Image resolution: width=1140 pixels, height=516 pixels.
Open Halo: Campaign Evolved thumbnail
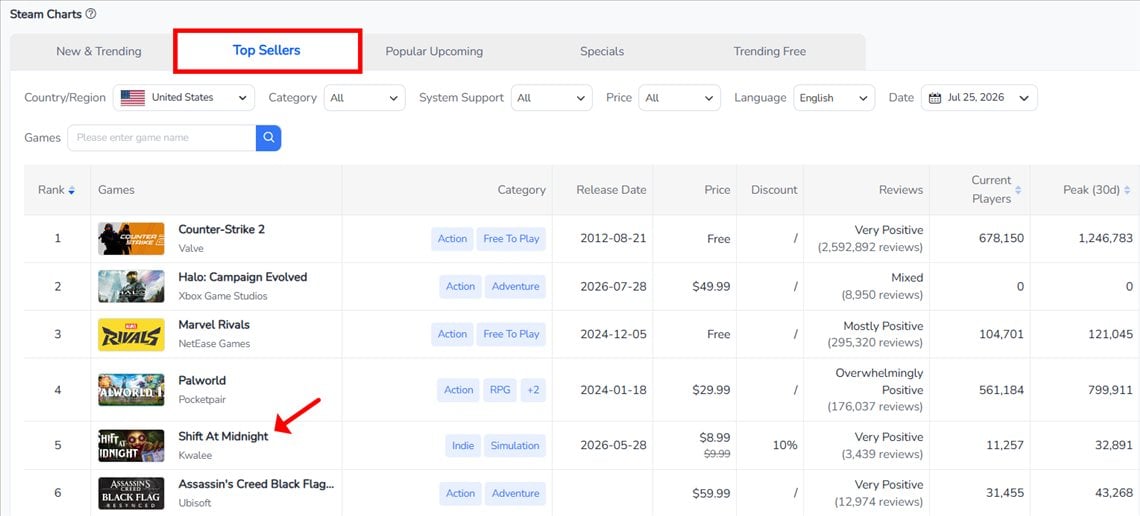pyautogui.click(x=132, y=286)
